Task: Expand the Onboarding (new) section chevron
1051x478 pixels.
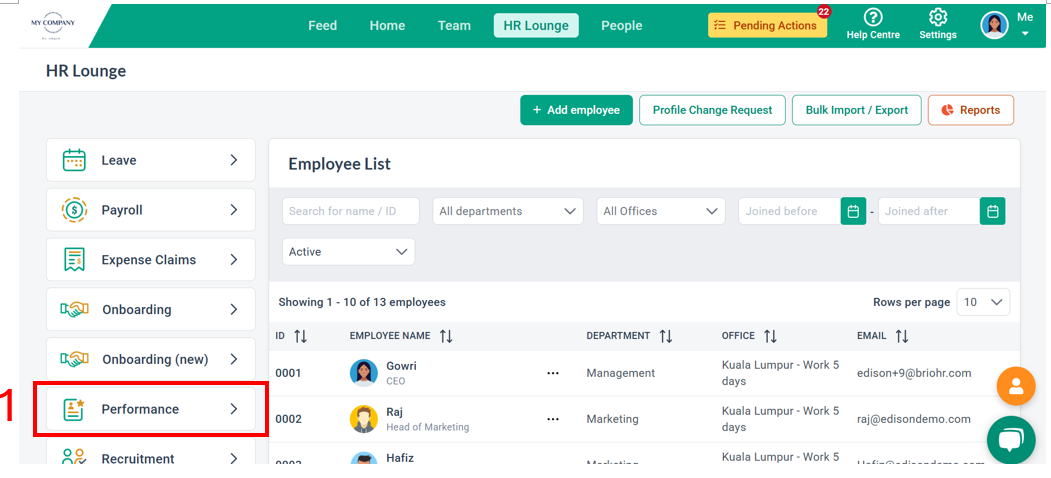Action: click(234, 359)
